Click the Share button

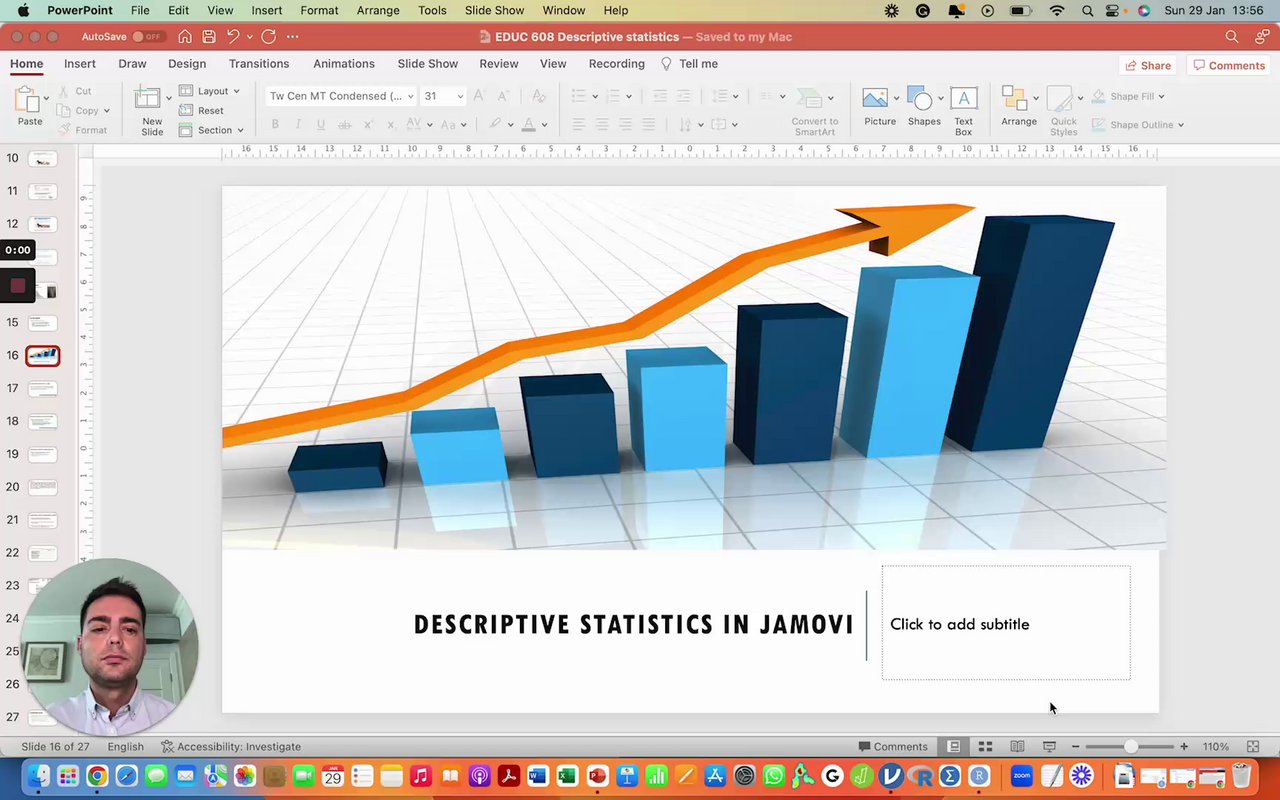(x=1148, y=65)
